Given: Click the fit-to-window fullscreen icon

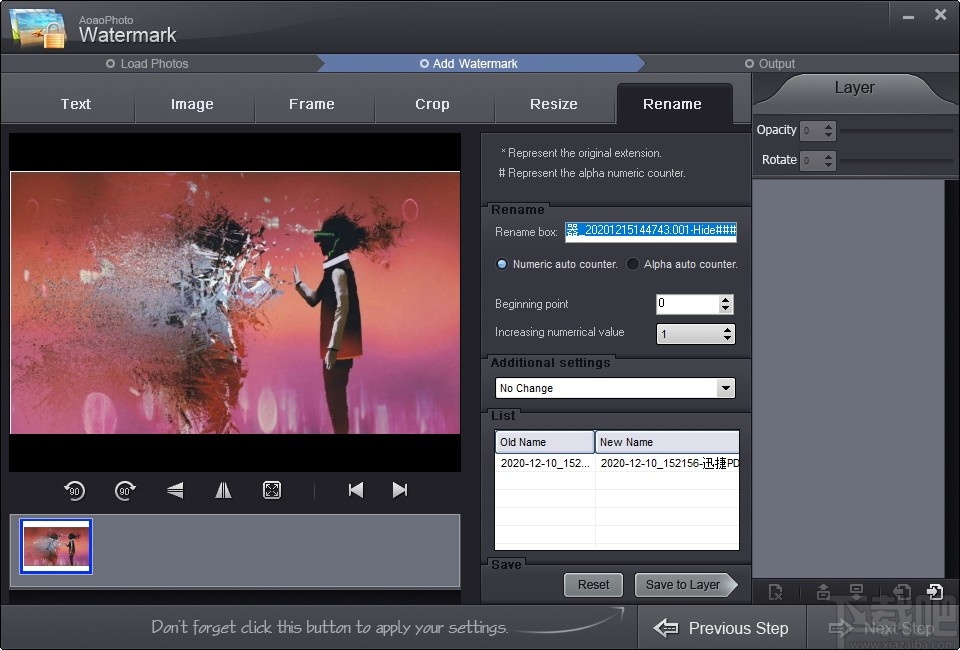Looking at the screenshot, I should [272, 490].
